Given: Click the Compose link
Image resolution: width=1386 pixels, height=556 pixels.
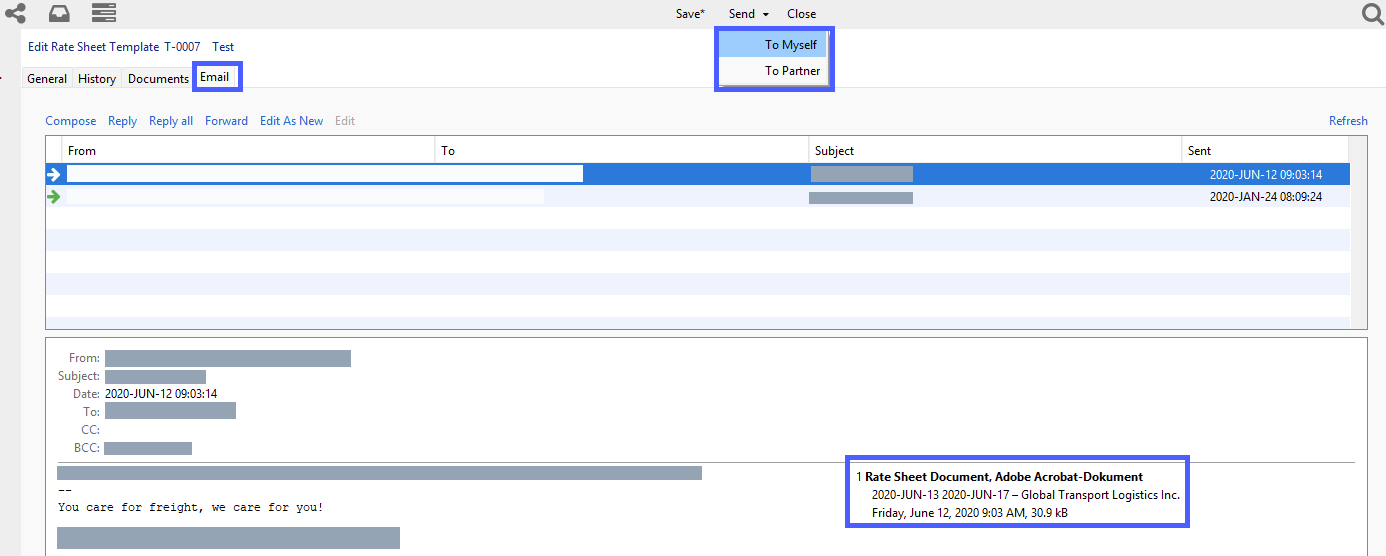Looking at the screenshot, I should click(71, 121).
